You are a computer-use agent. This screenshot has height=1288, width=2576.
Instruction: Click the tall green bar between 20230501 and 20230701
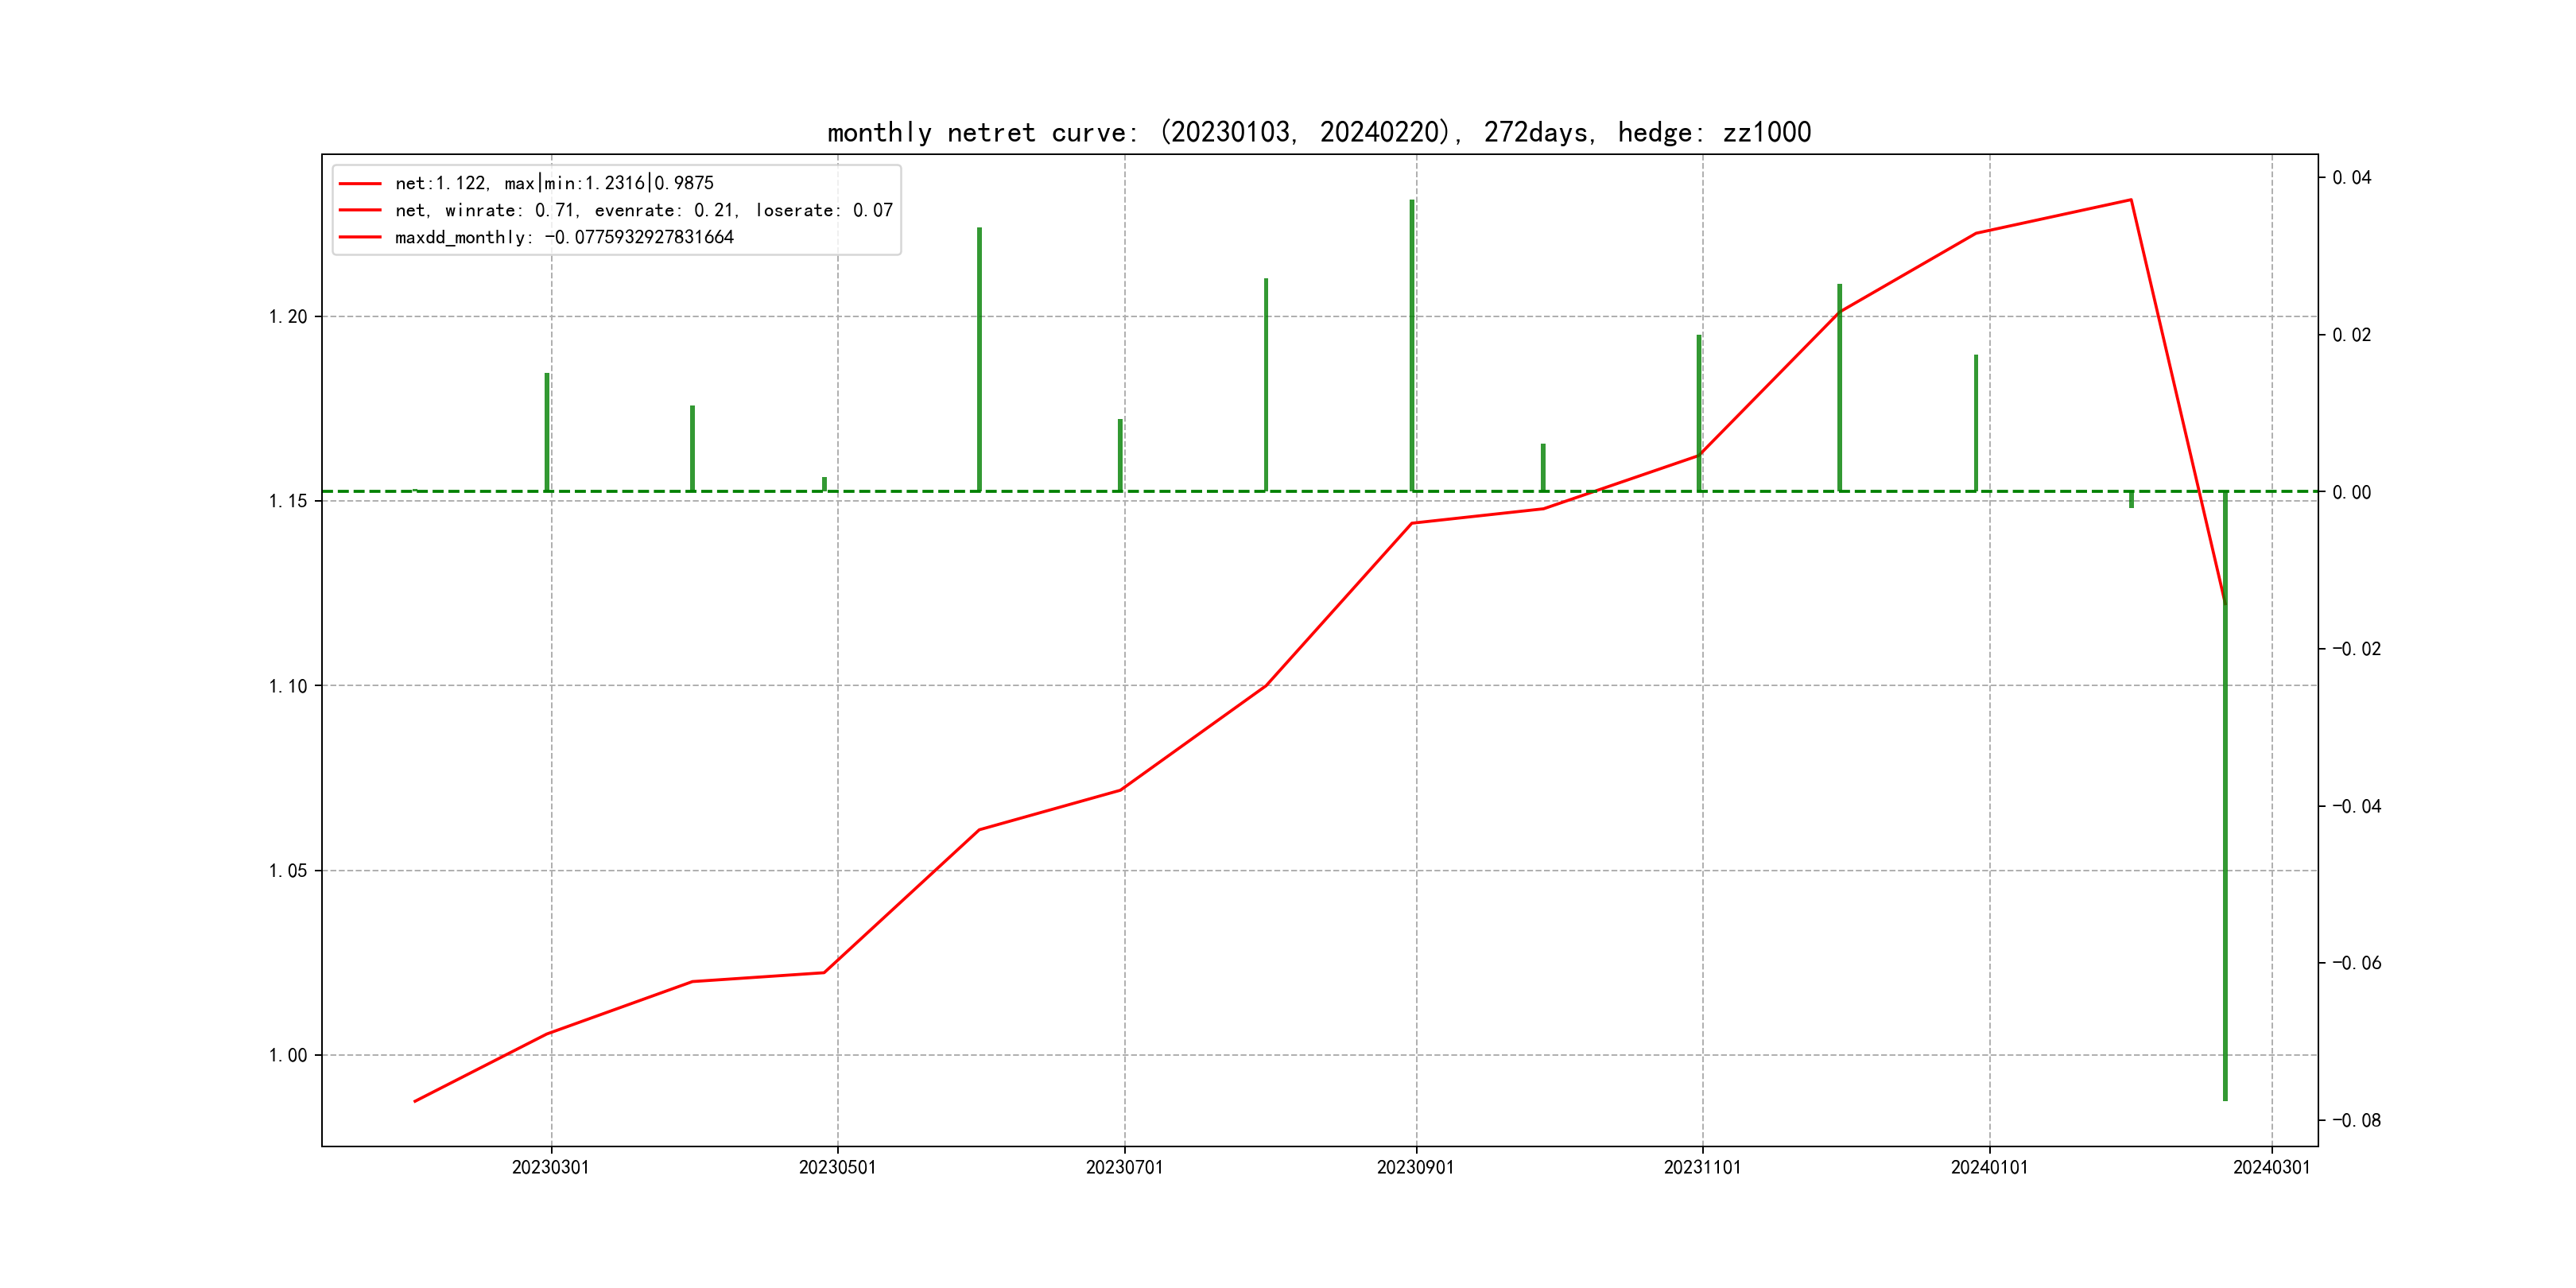[979, 360]
